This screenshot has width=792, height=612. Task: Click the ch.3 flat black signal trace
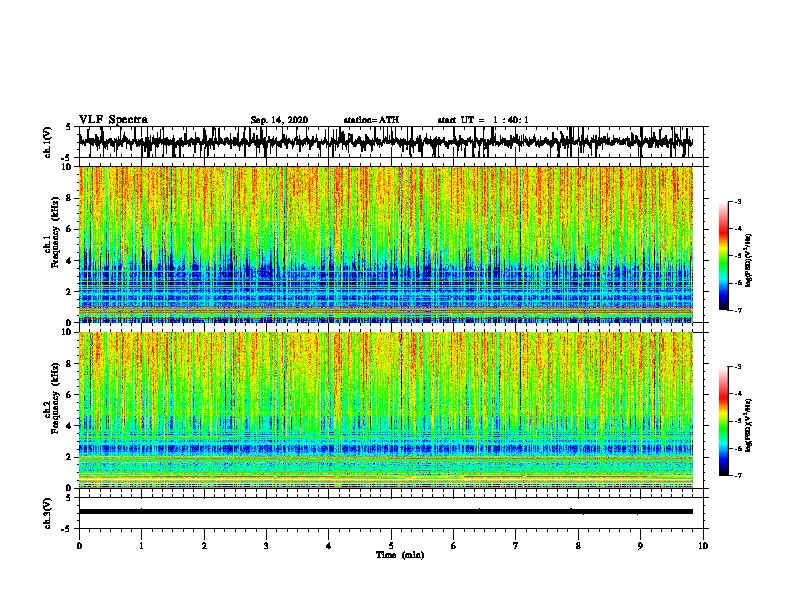coord(385,512)
